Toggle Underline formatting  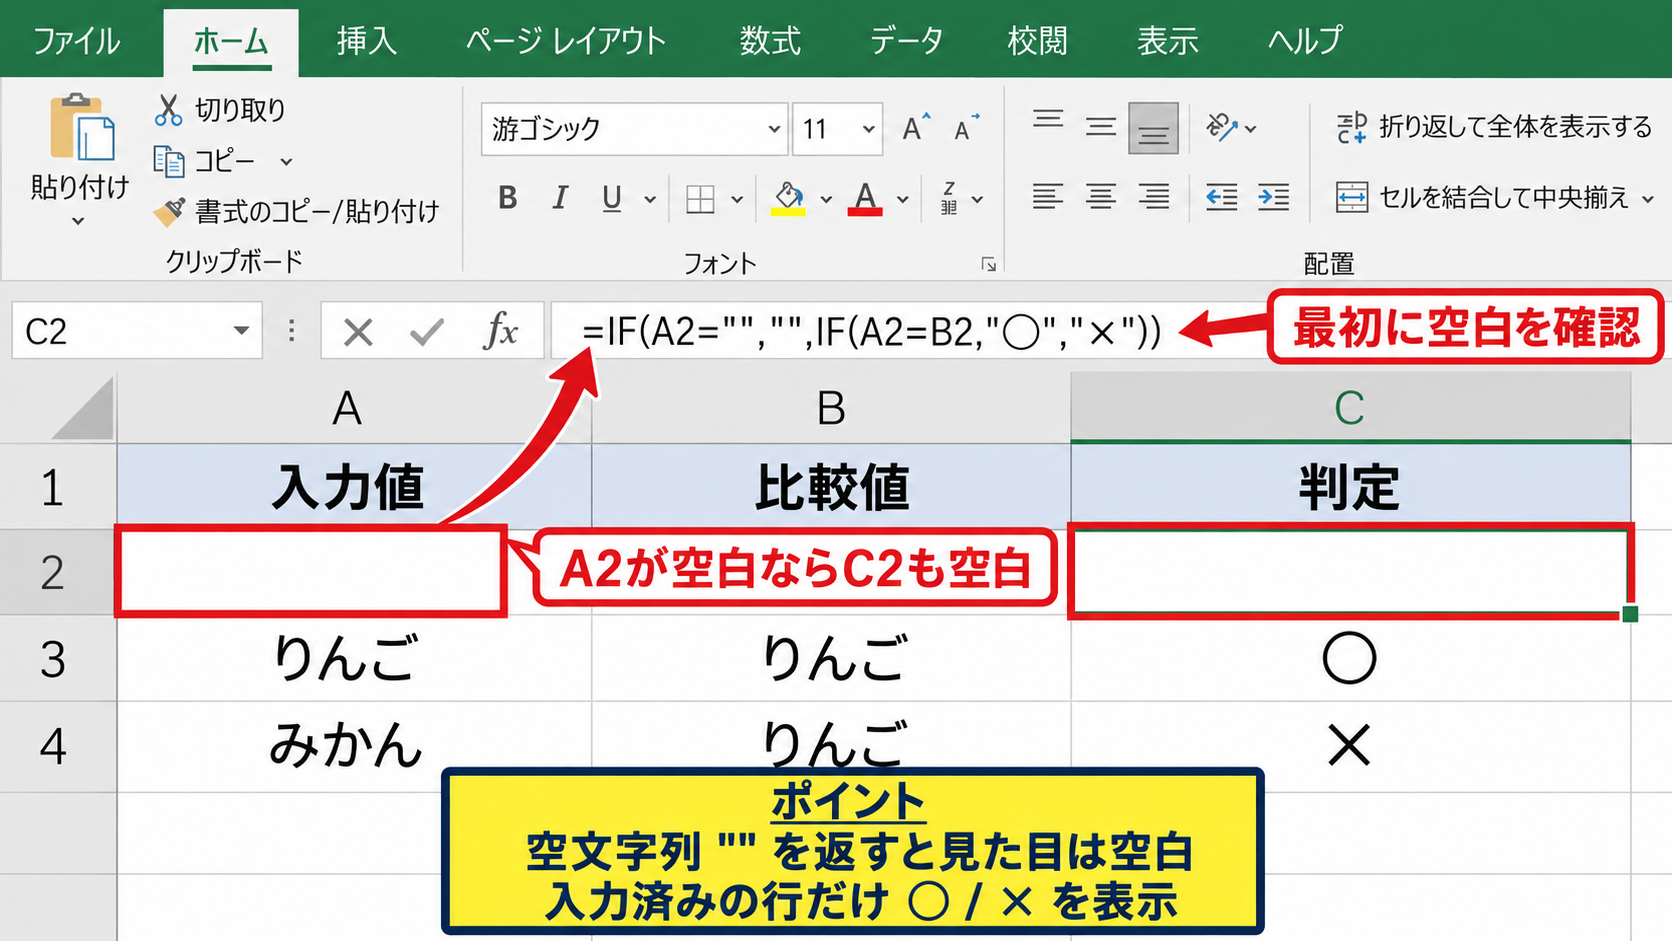(612, 199)
